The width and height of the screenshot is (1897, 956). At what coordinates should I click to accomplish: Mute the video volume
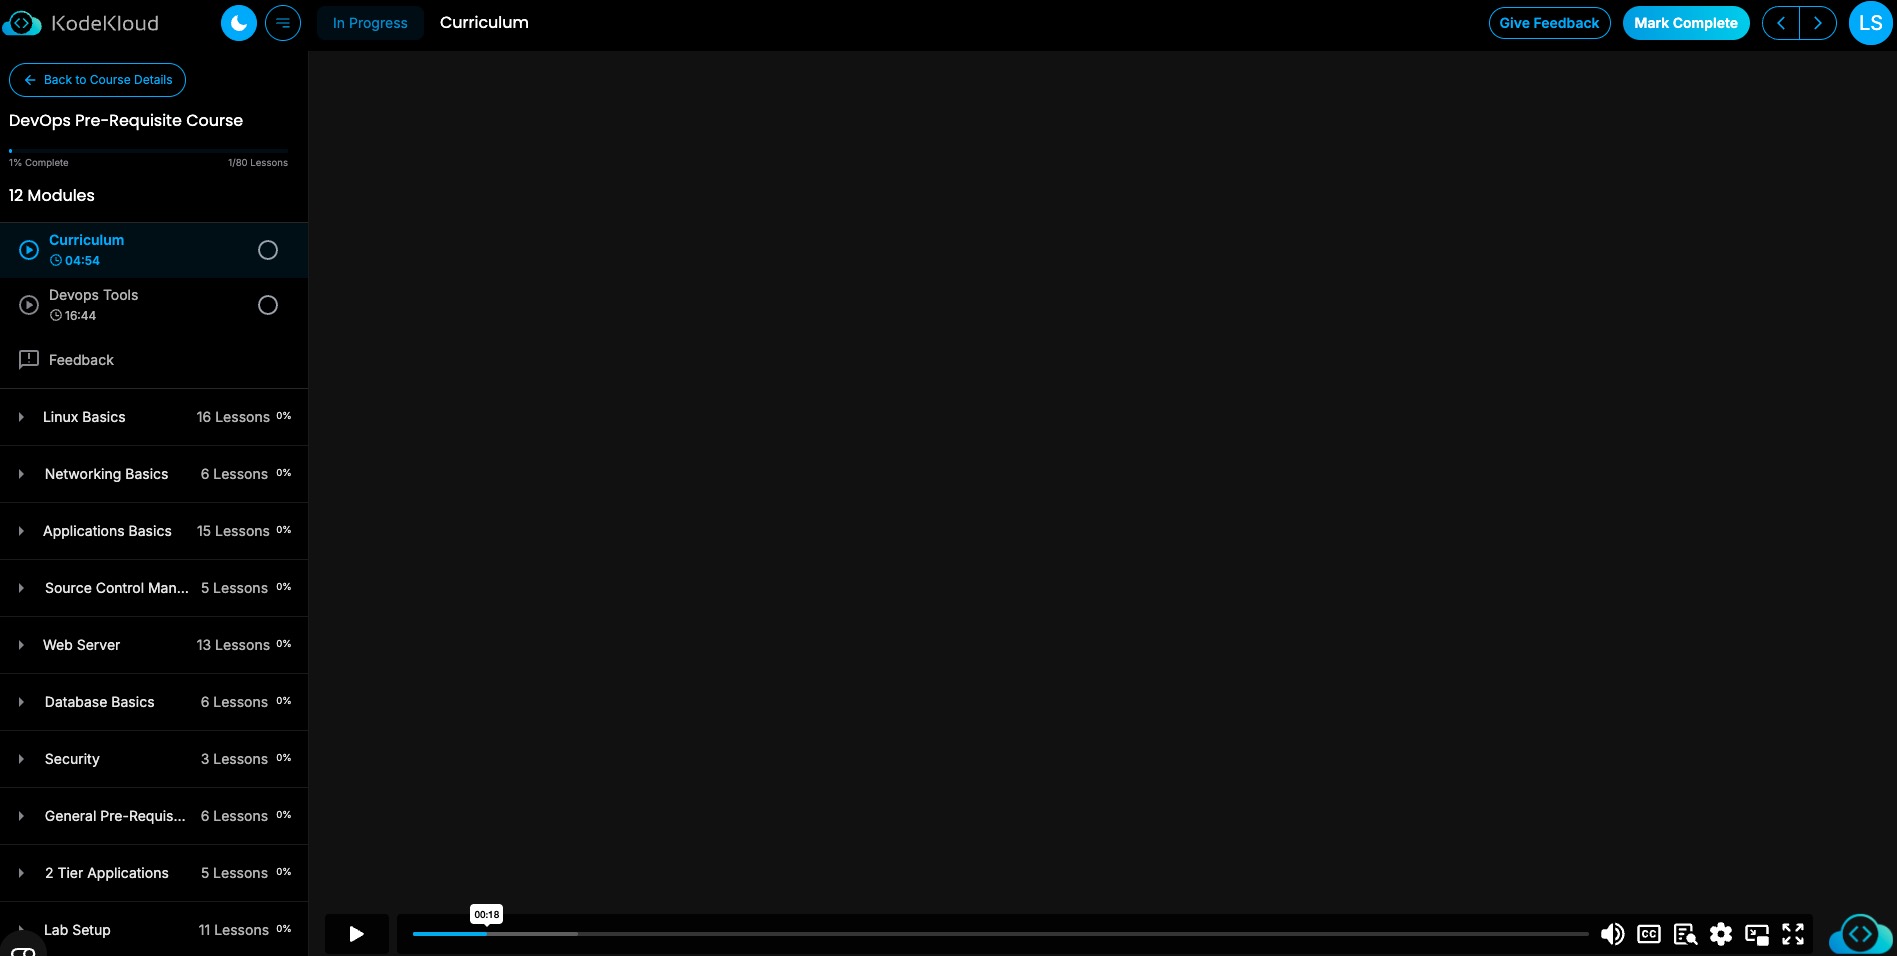click(x=1612, y=934)
